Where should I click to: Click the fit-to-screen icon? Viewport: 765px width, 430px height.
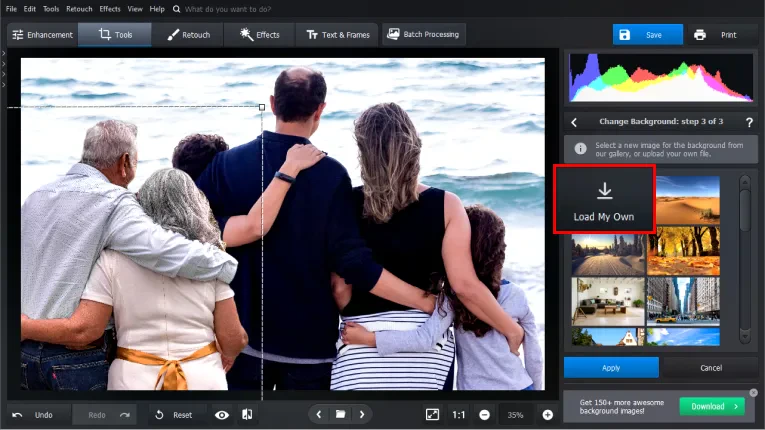click(x=432, y=414)
